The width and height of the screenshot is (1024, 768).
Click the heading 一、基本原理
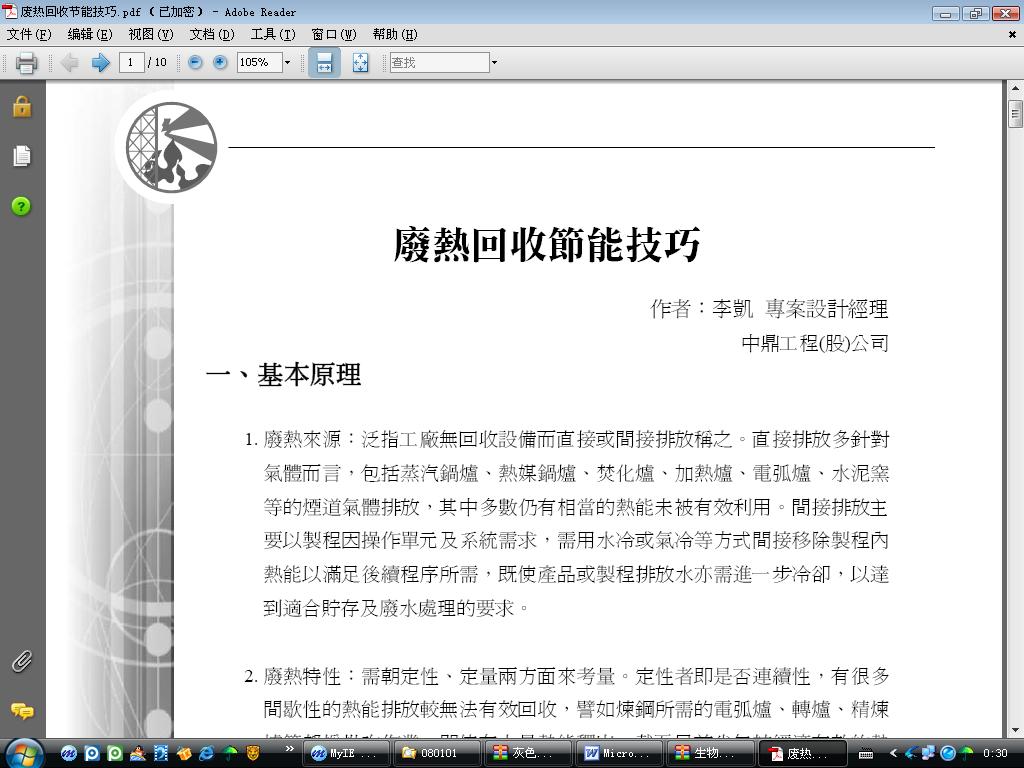(283, 375)
